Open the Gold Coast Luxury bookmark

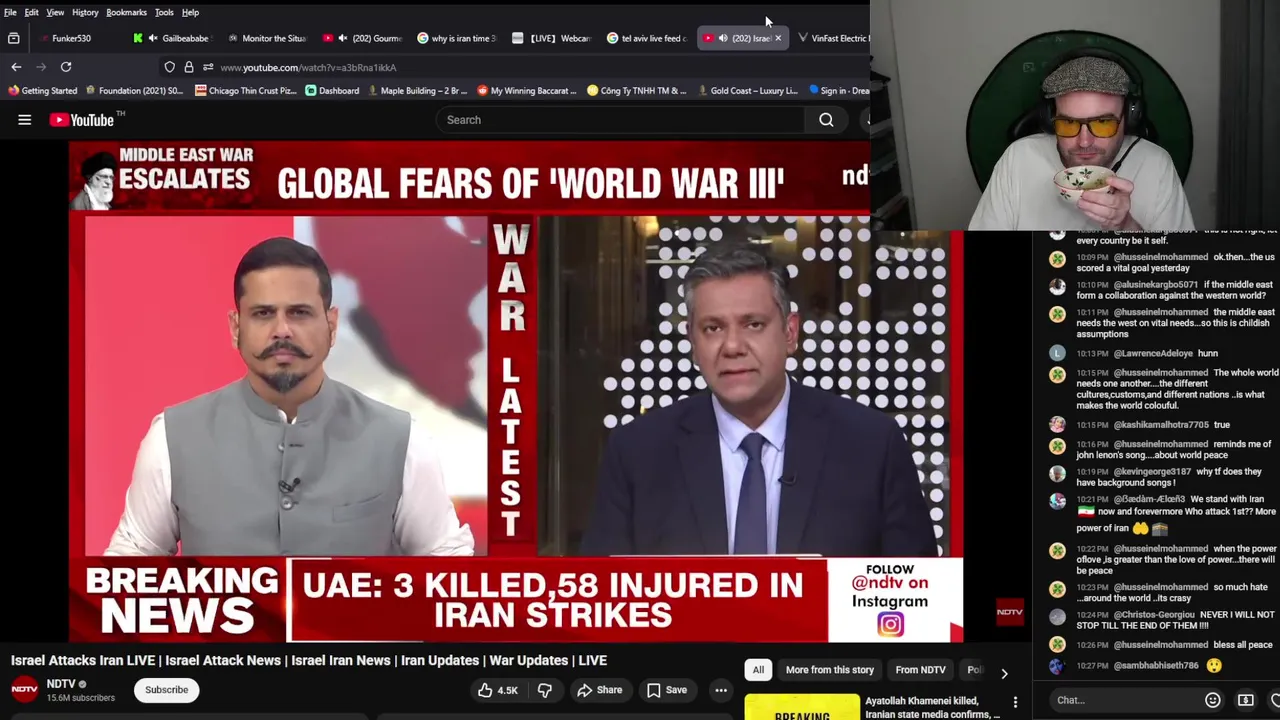(747, 91)
